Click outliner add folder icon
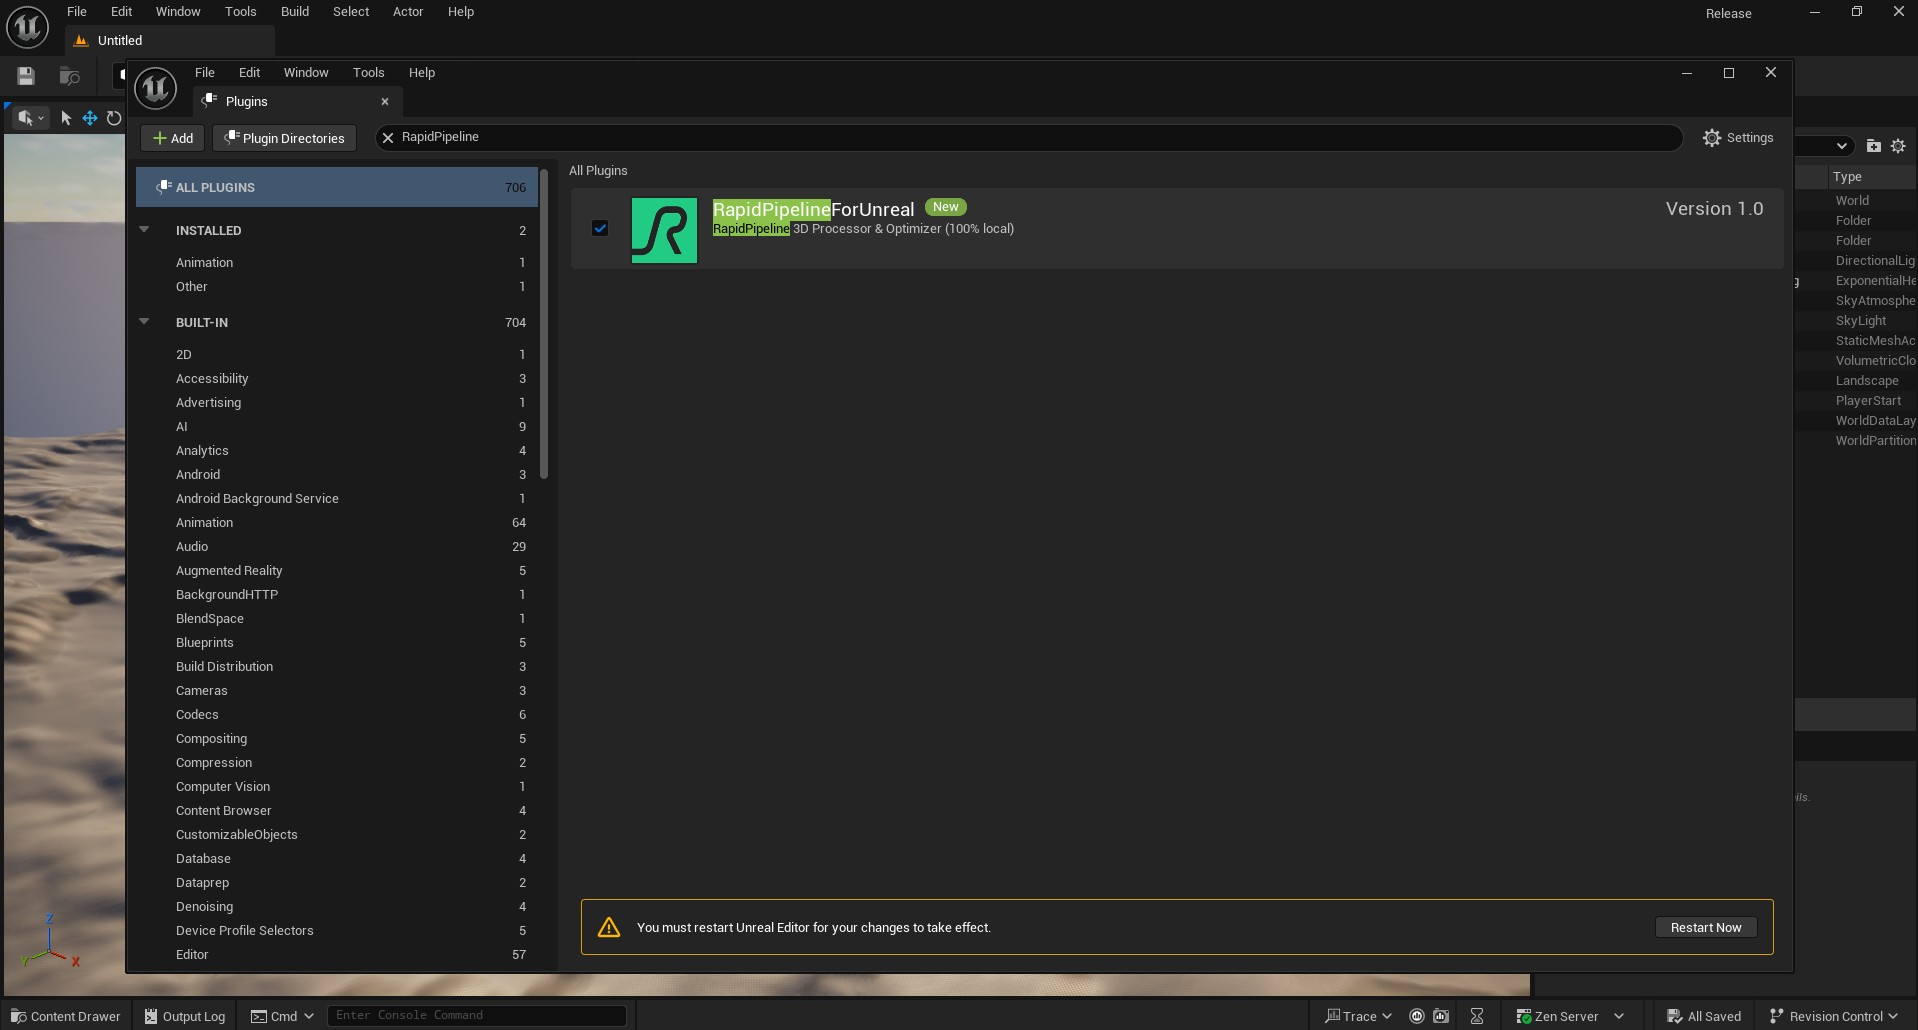 (1874, 146)
